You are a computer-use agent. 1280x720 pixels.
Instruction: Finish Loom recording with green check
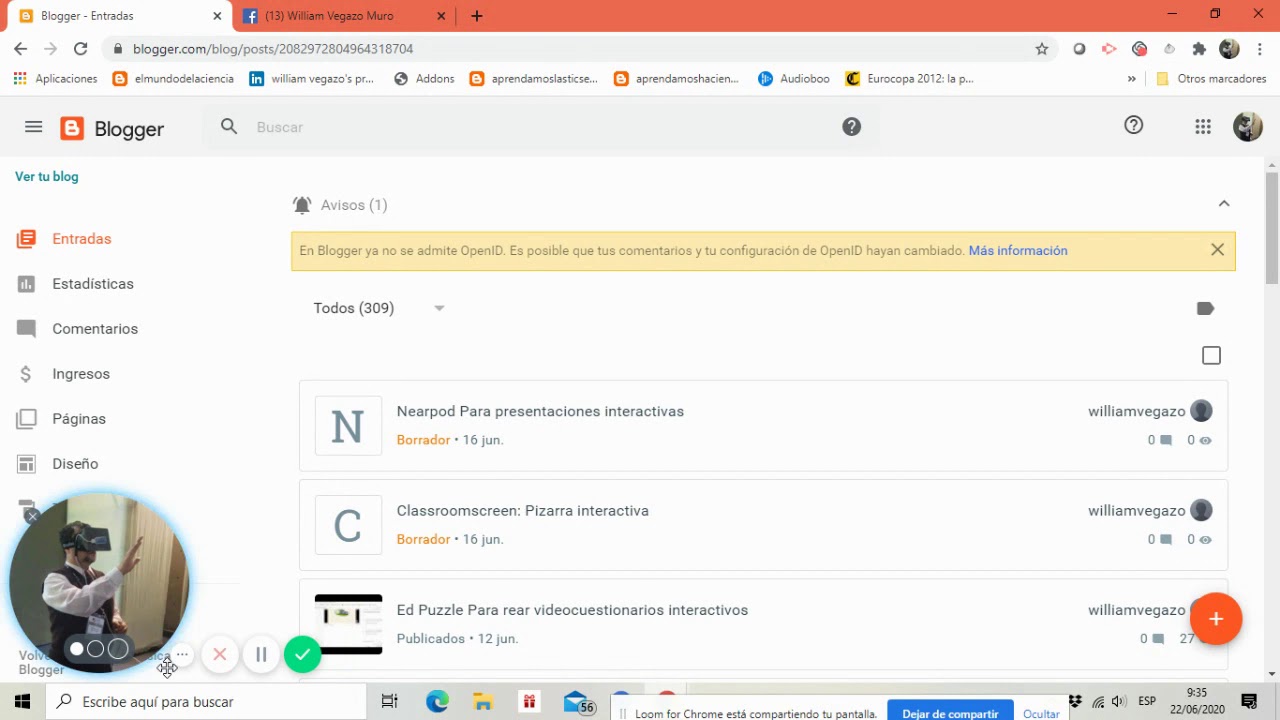coord(302,655)
